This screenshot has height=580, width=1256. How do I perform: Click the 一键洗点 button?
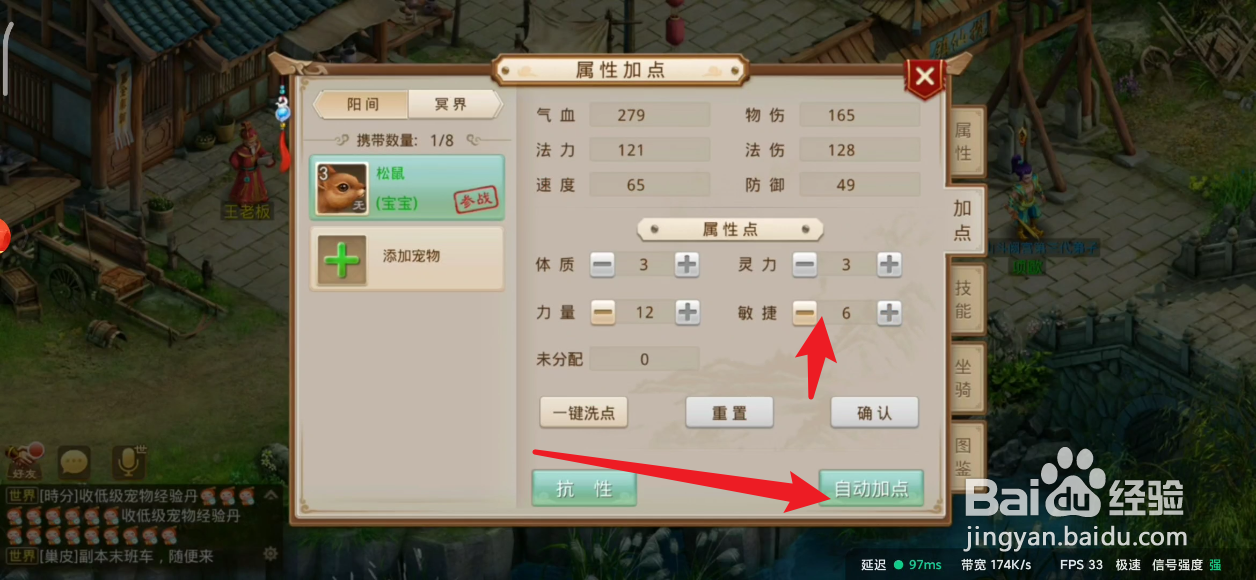click(584, 412)
